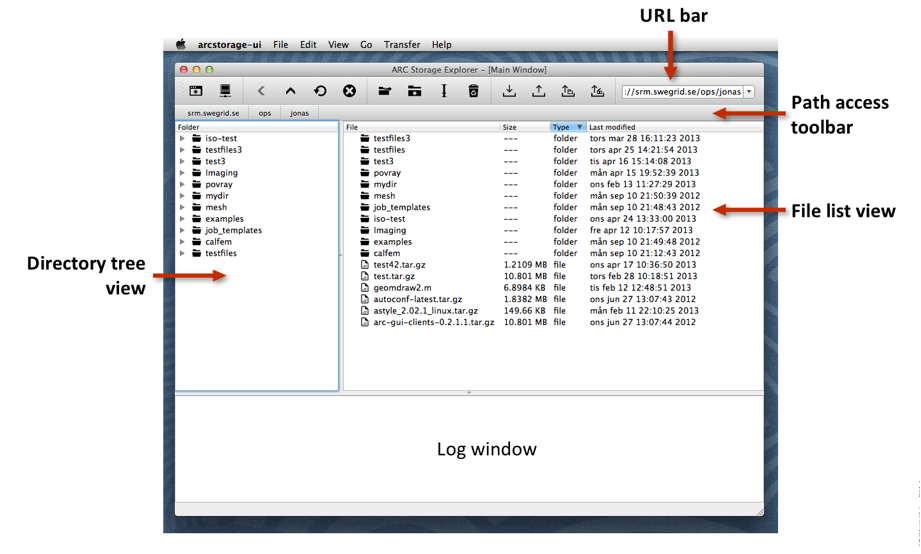
Task: Expand testfiles node in directory tree
Action: click(182, 253)
